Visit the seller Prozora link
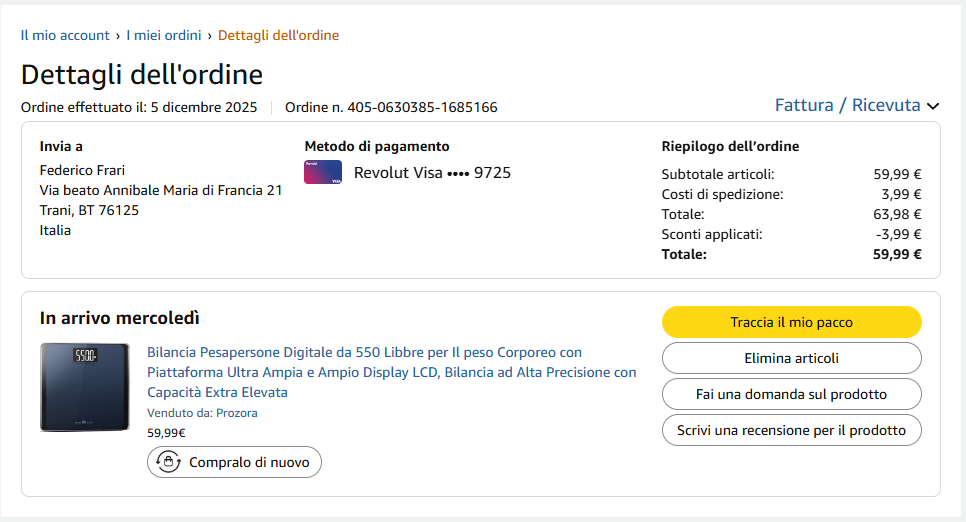Image resolution: width=966 pixels, height=522 pixels. pos(237,413)
